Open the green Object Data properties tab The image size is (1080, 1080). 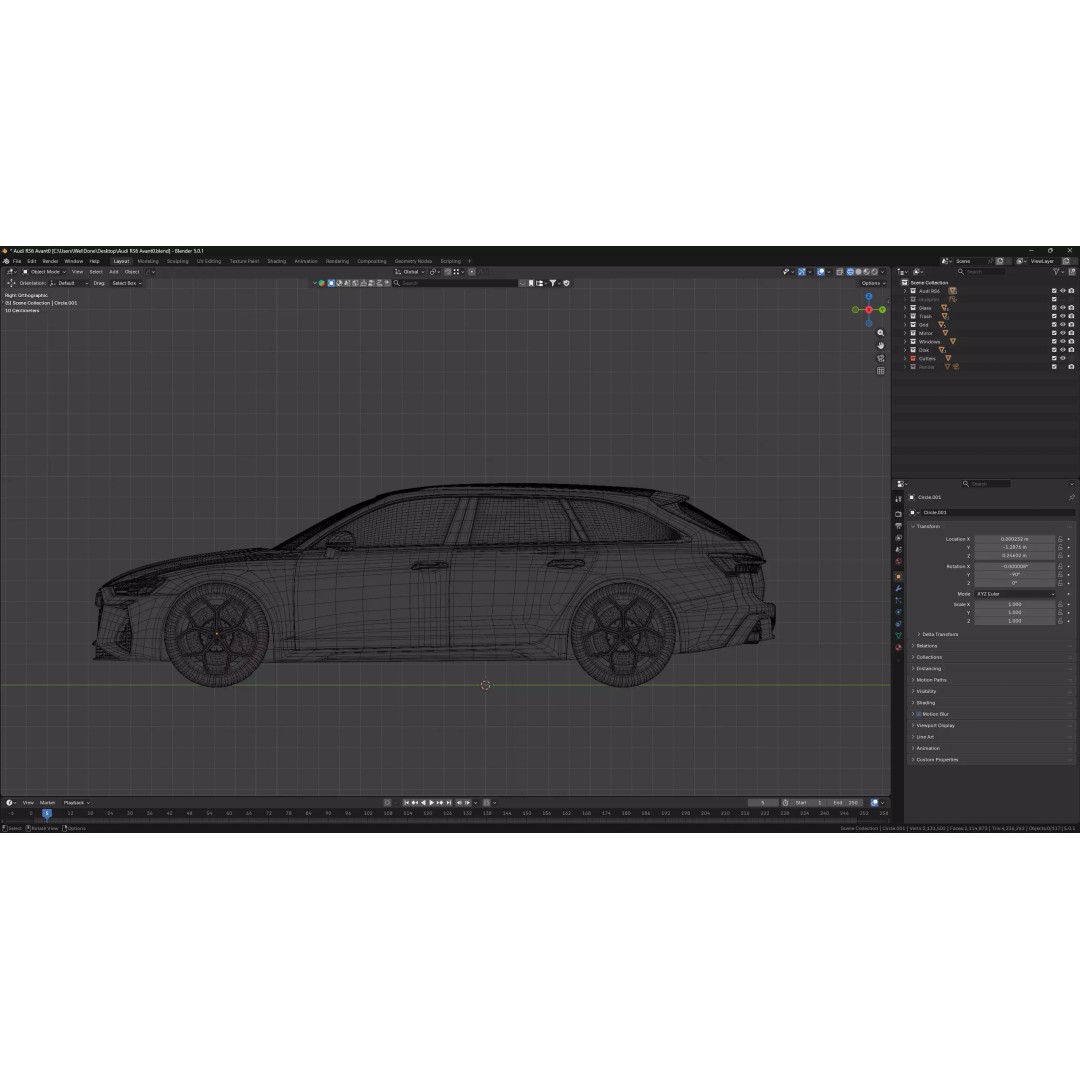[x=898, y=636]
